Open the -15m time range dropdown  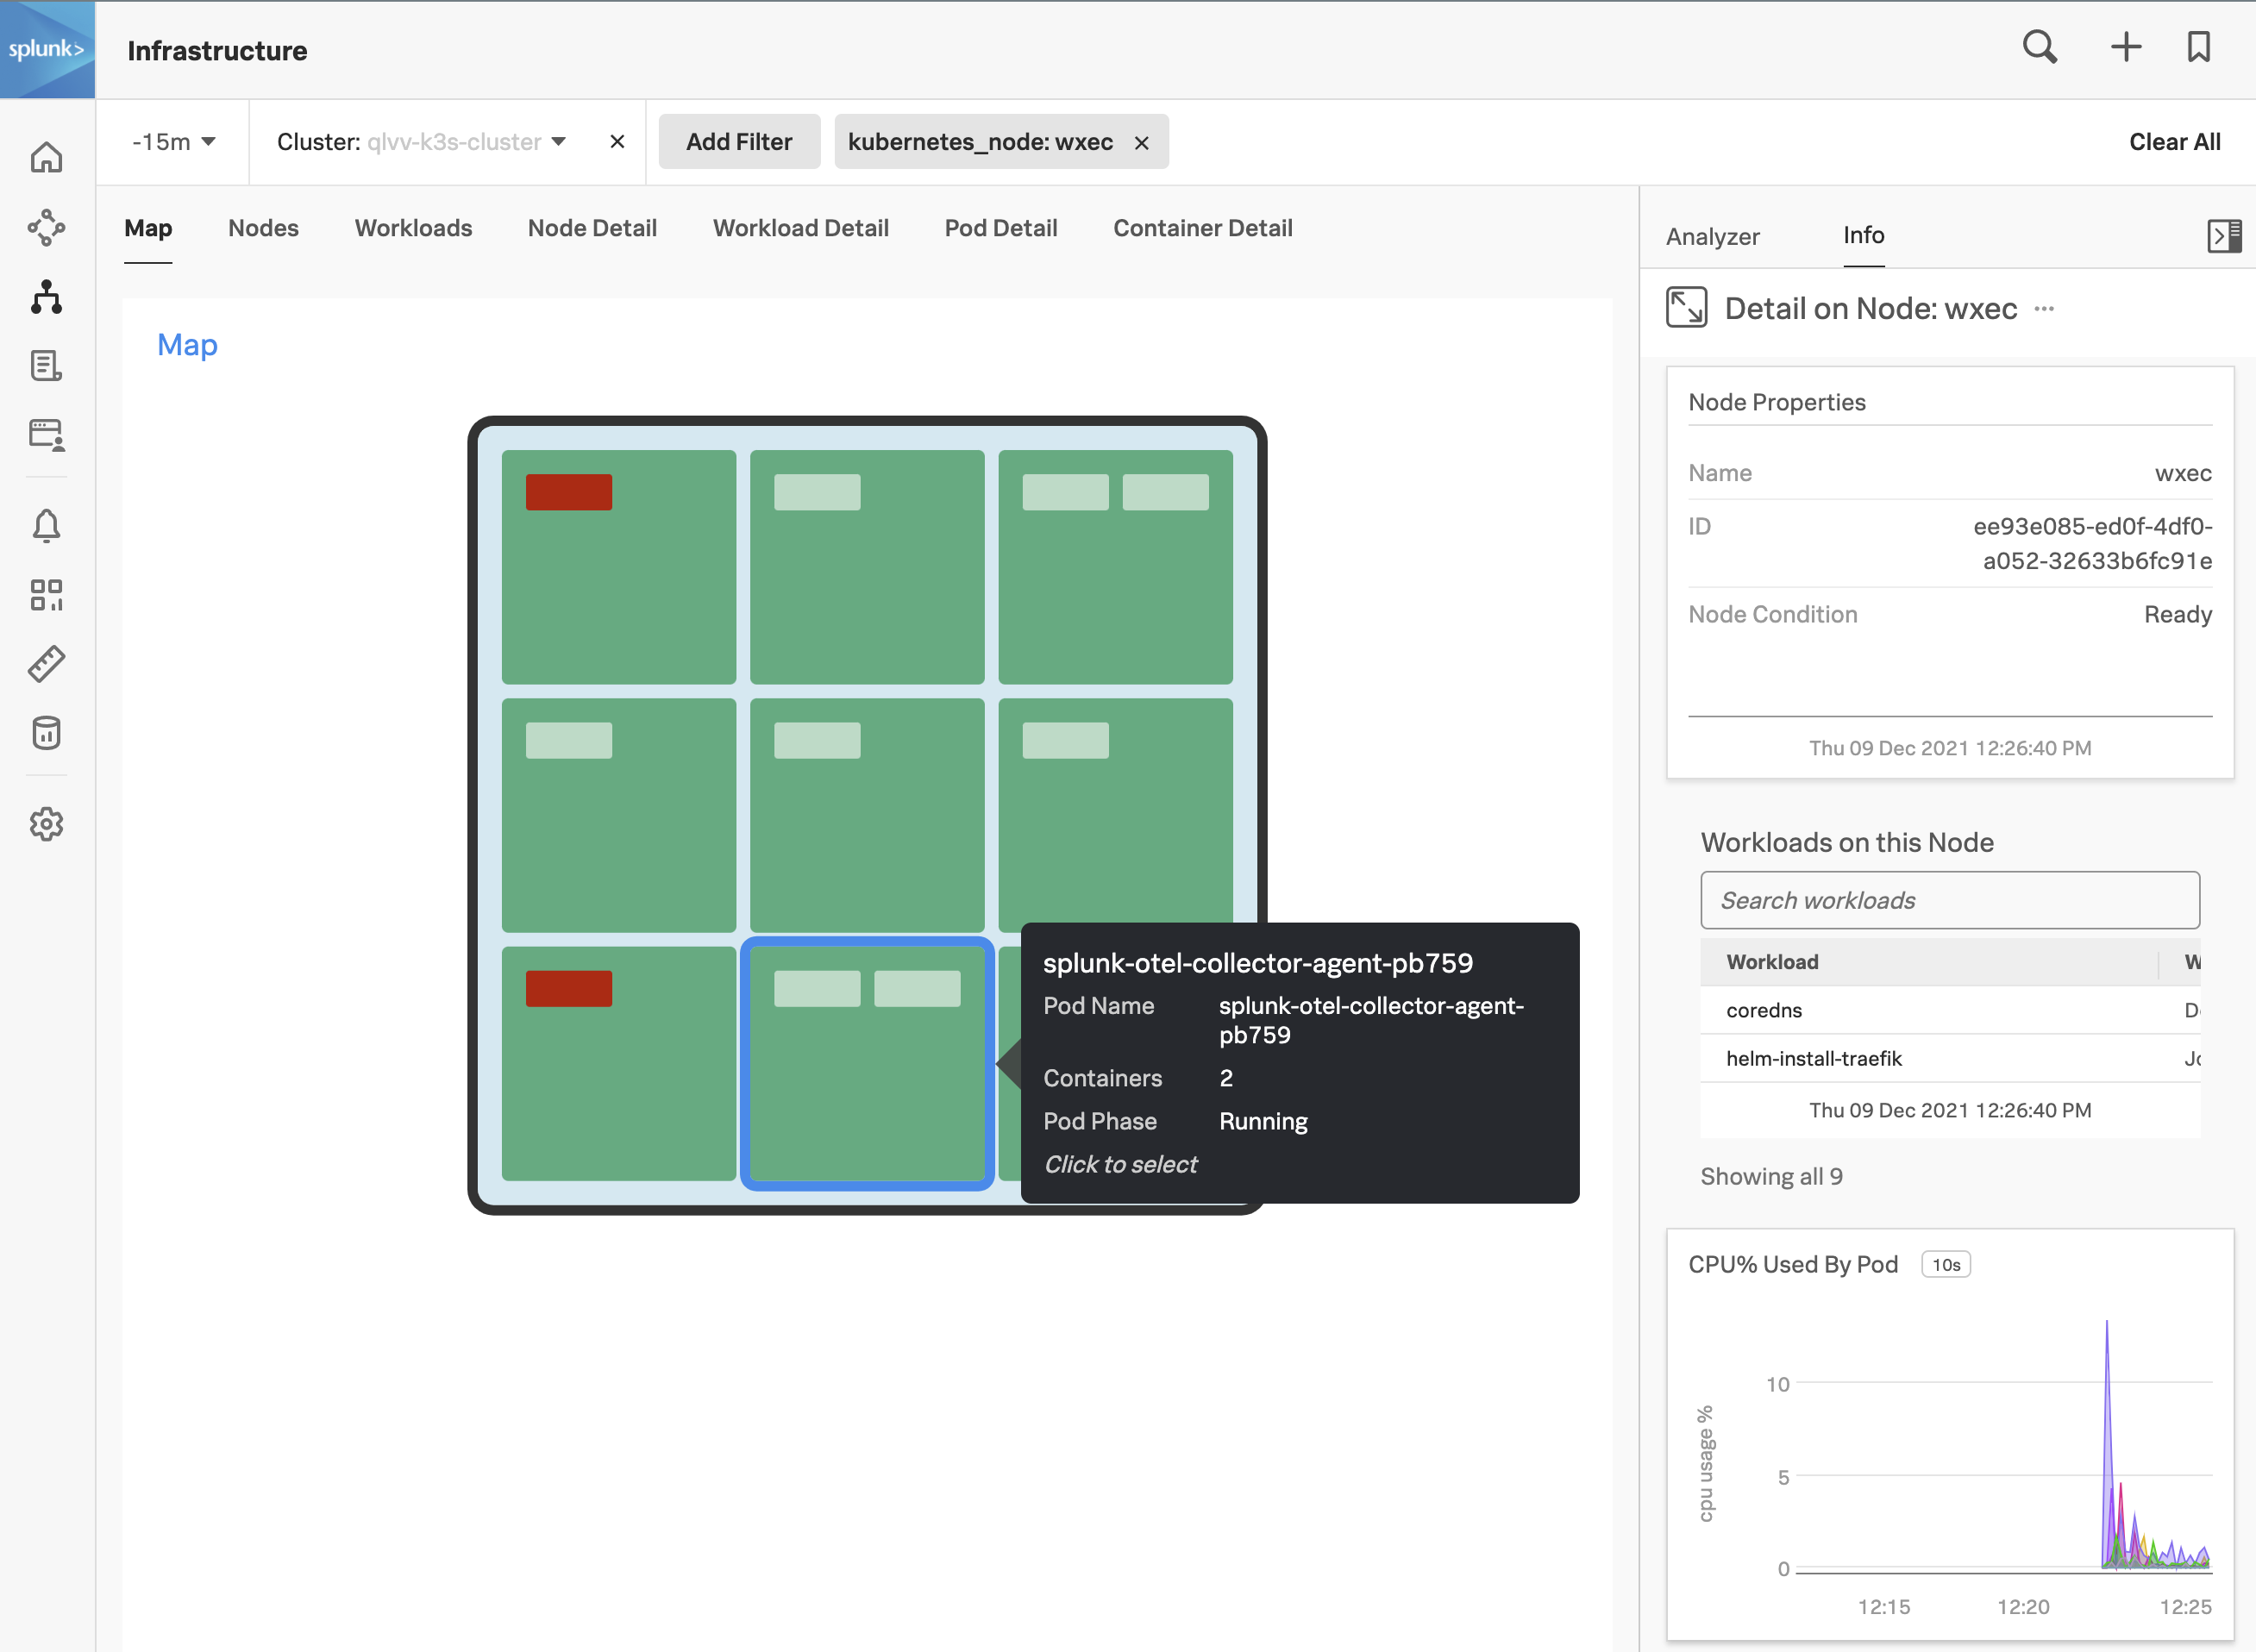(x=173, y=142)
